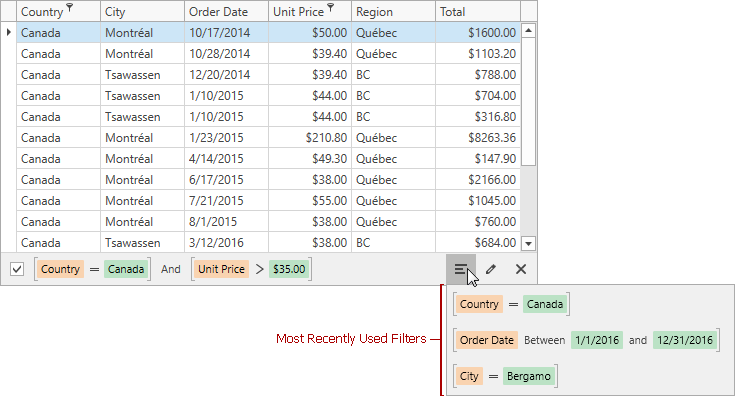The width and height of the screenshot is (735, 396).
Task: Click the $35.00 value in filter panel
Action: pos(289,269)
